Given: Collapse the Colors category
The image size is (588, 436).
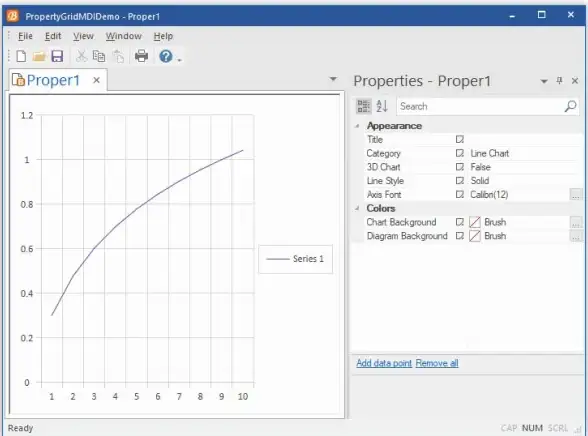Looking at the screenshot, I should [x=357, y=208].
